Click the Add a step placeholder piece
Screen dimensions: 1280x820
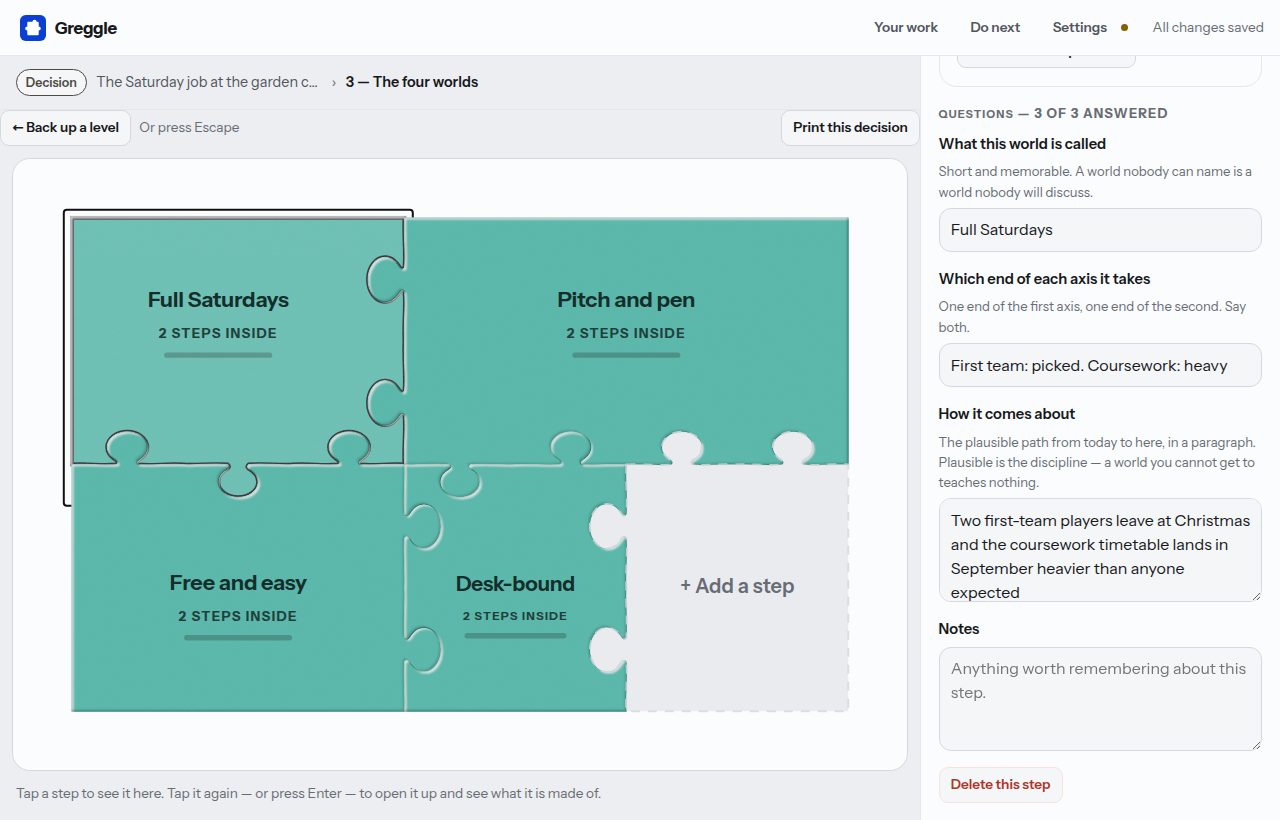pyautogui.click(x=737, y=587)
